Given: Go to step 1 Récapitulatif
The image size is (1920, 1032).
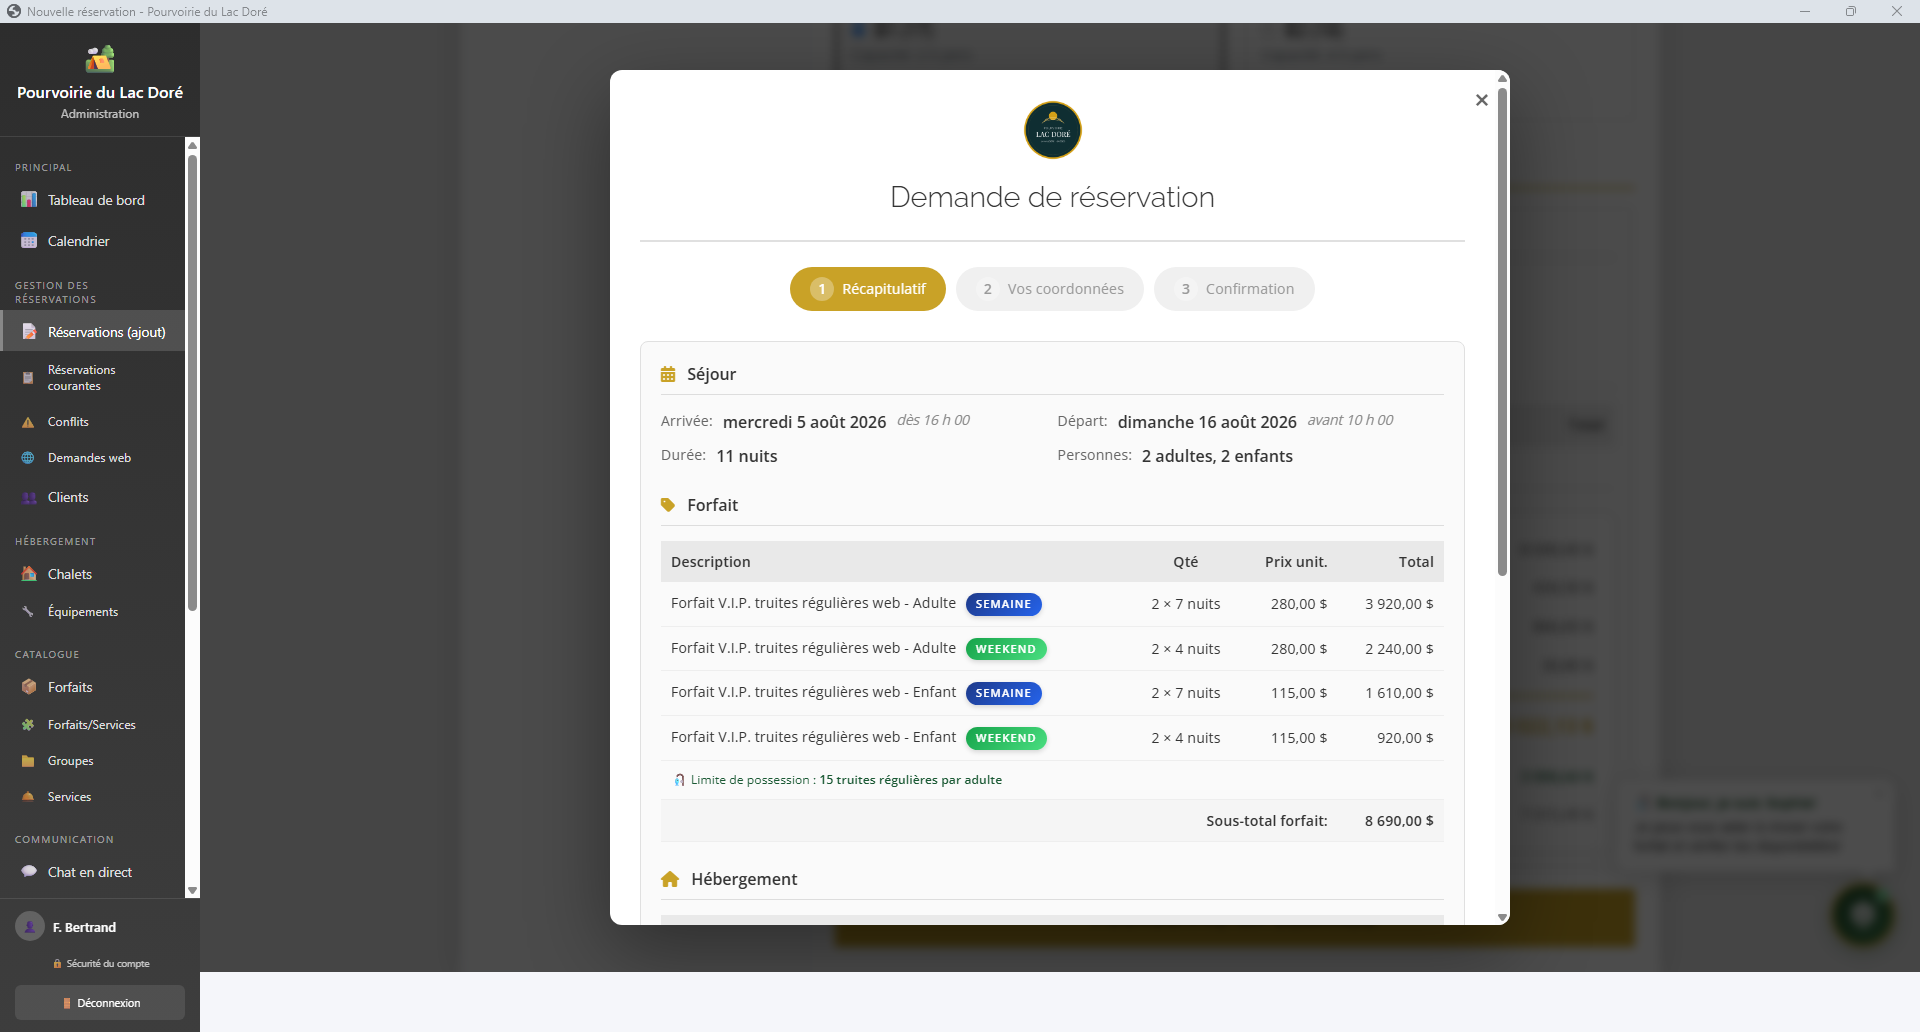Looking at the screenshot, I should pos(868,289).
